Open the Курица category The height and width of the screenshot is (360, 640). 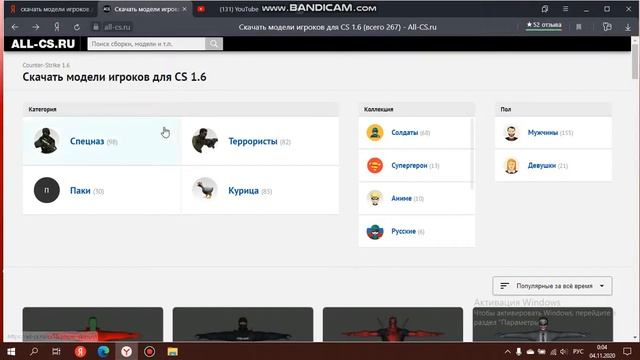click(260, 190)
